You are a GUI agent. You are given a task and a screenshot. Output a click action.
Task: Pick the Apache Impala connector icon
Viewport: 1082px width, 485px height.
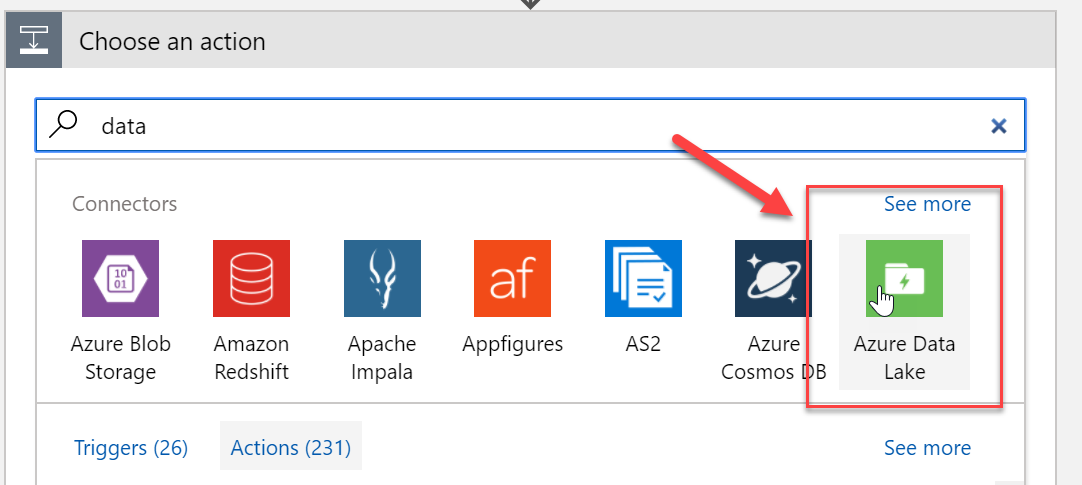[382, 279]
